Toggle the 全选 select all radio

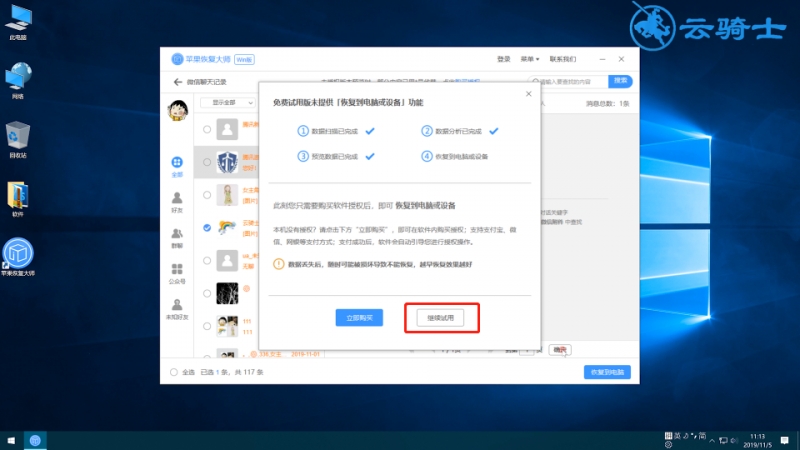174,372
